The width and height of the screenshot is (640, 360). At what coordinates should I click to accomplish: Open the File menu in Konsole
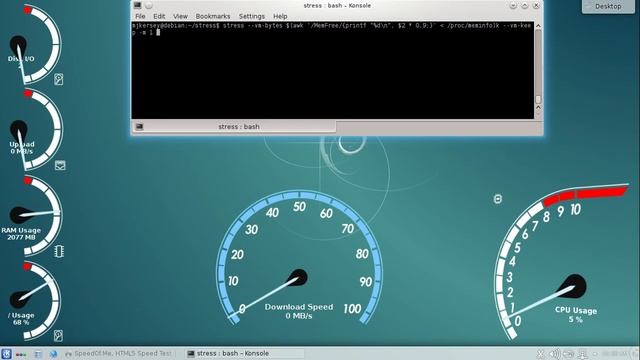tap(140, 16)
